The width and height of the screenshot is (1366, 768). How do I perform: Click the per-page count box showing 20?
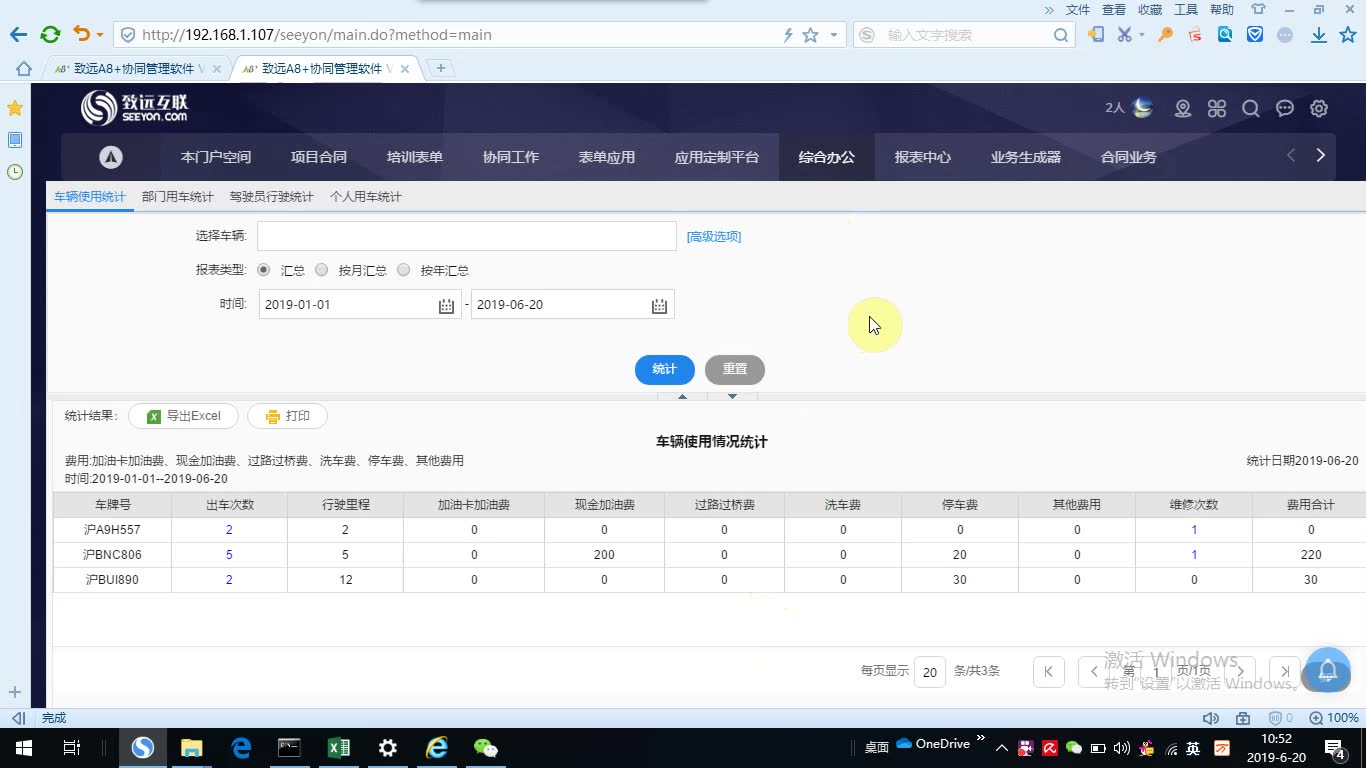click(930, 672)
